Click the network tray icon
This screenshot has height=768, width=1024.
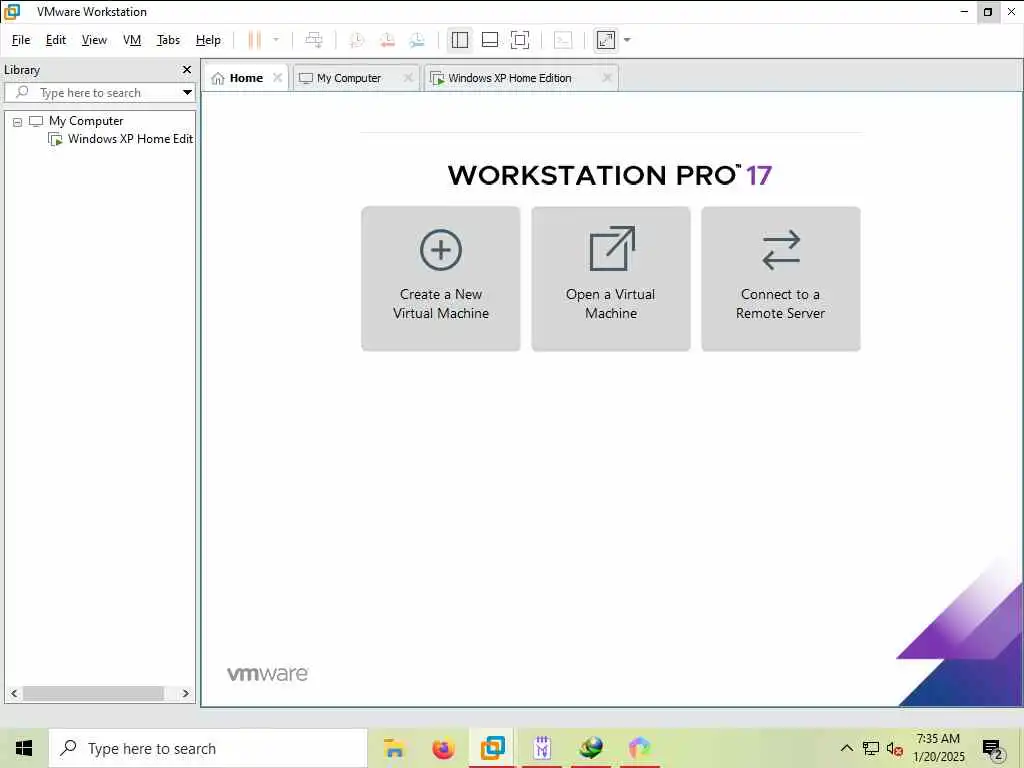[x=871, y=748]
